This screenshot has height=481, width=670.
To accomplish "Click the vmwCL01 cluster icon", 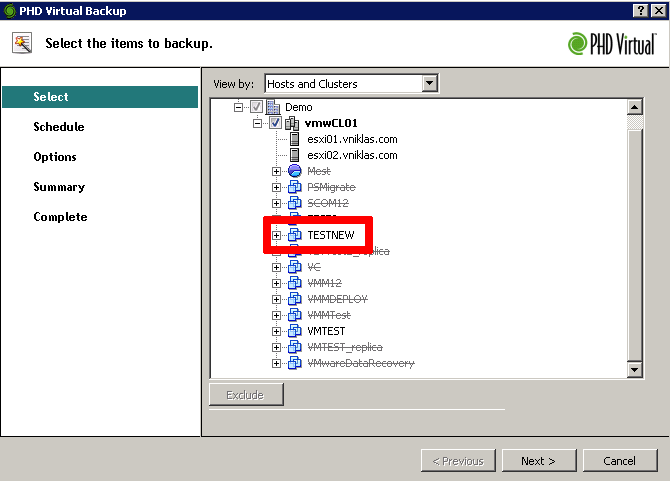I will pyautogui.click(x=292, y=123).
